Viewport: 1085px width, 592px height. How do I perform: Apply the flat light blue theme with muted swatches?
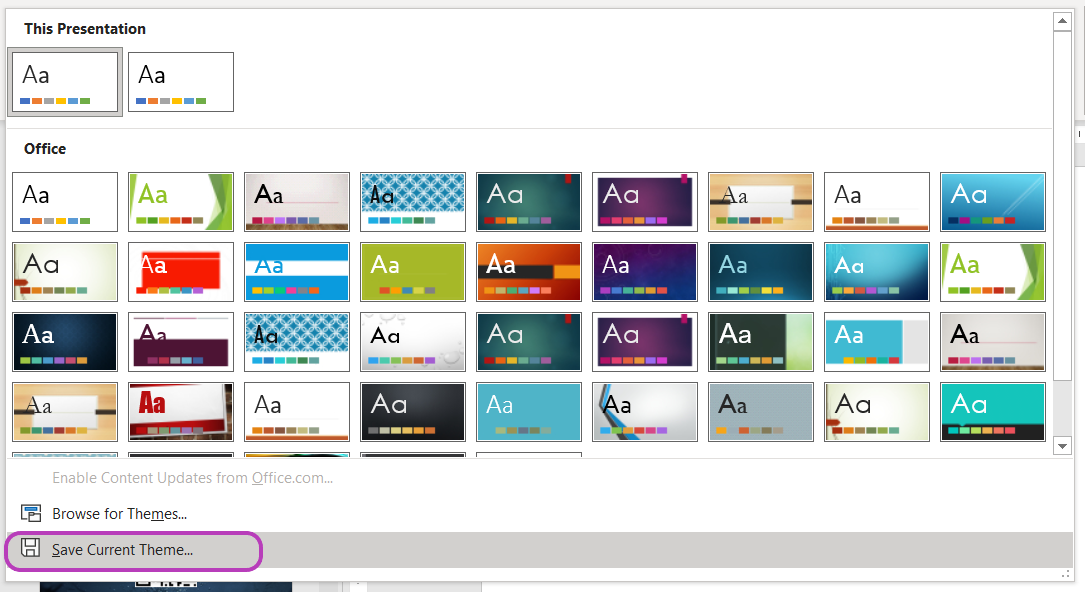[x=529, y=411]
